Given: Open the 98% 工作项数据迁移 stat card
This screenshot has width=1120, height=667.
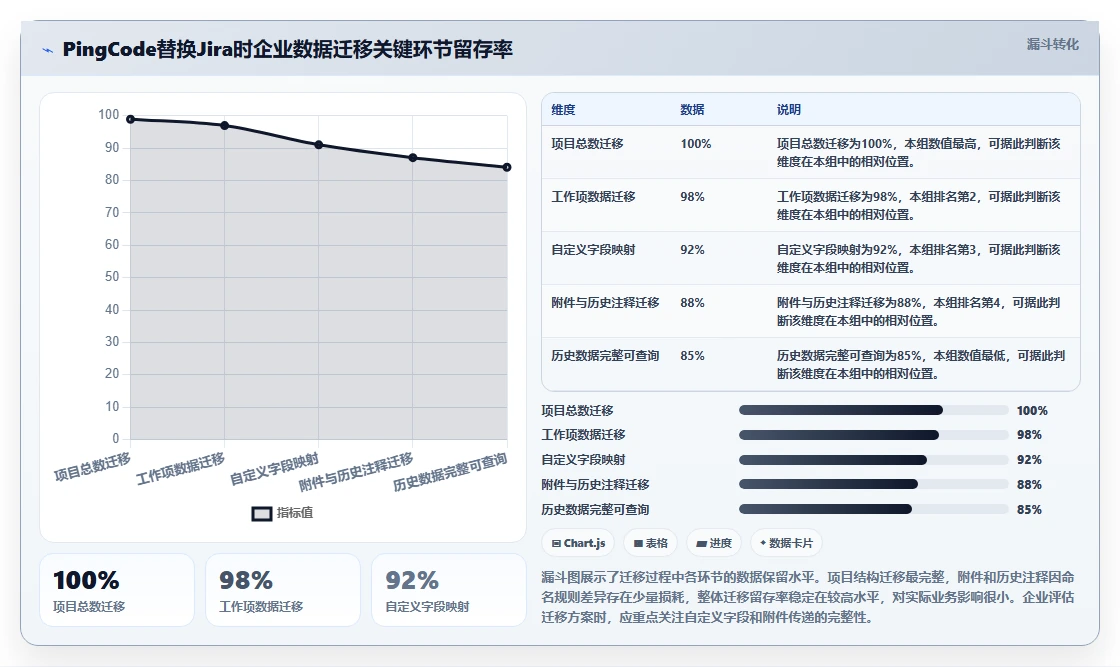Looking at the screenshot, I should (283, 591).
